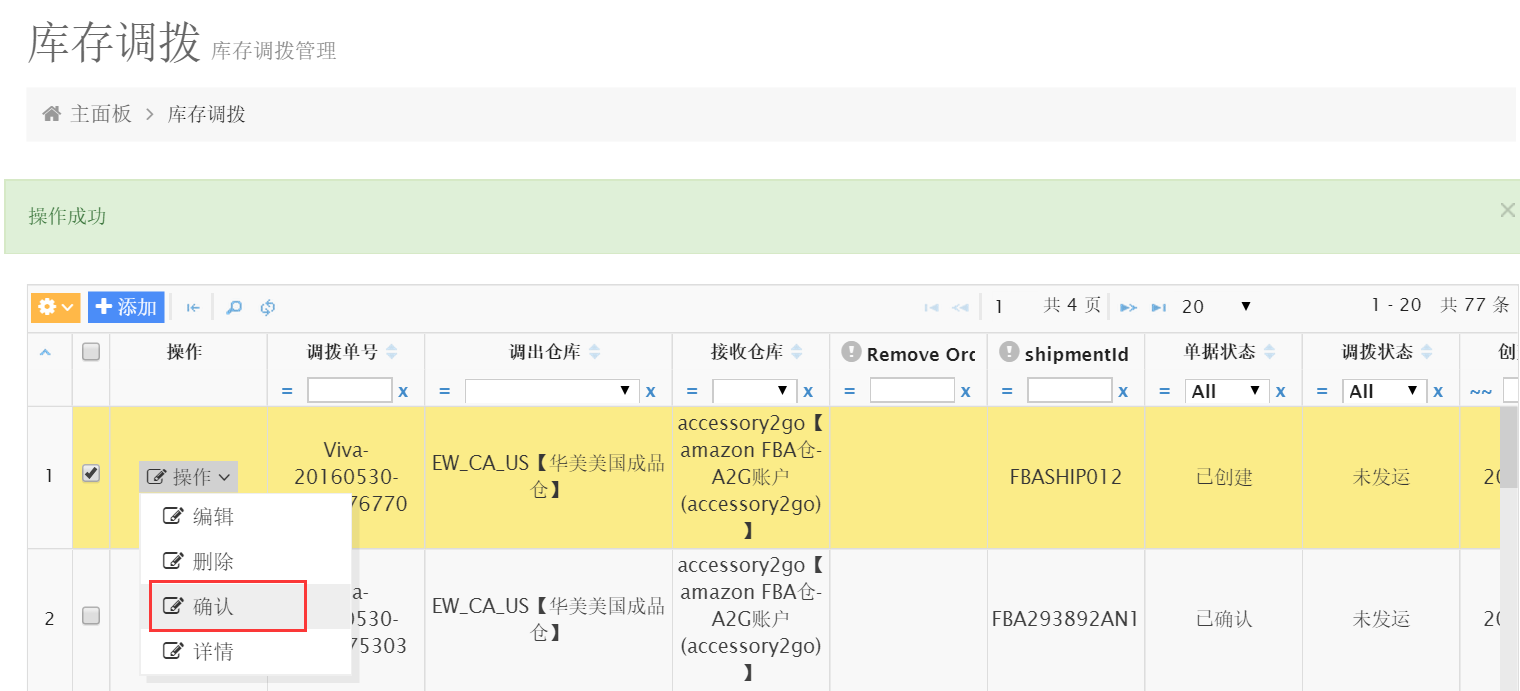Screen dimensions: 1520x691
Task: Click the = operator of 接收仓库 filter
Action: 692,392
